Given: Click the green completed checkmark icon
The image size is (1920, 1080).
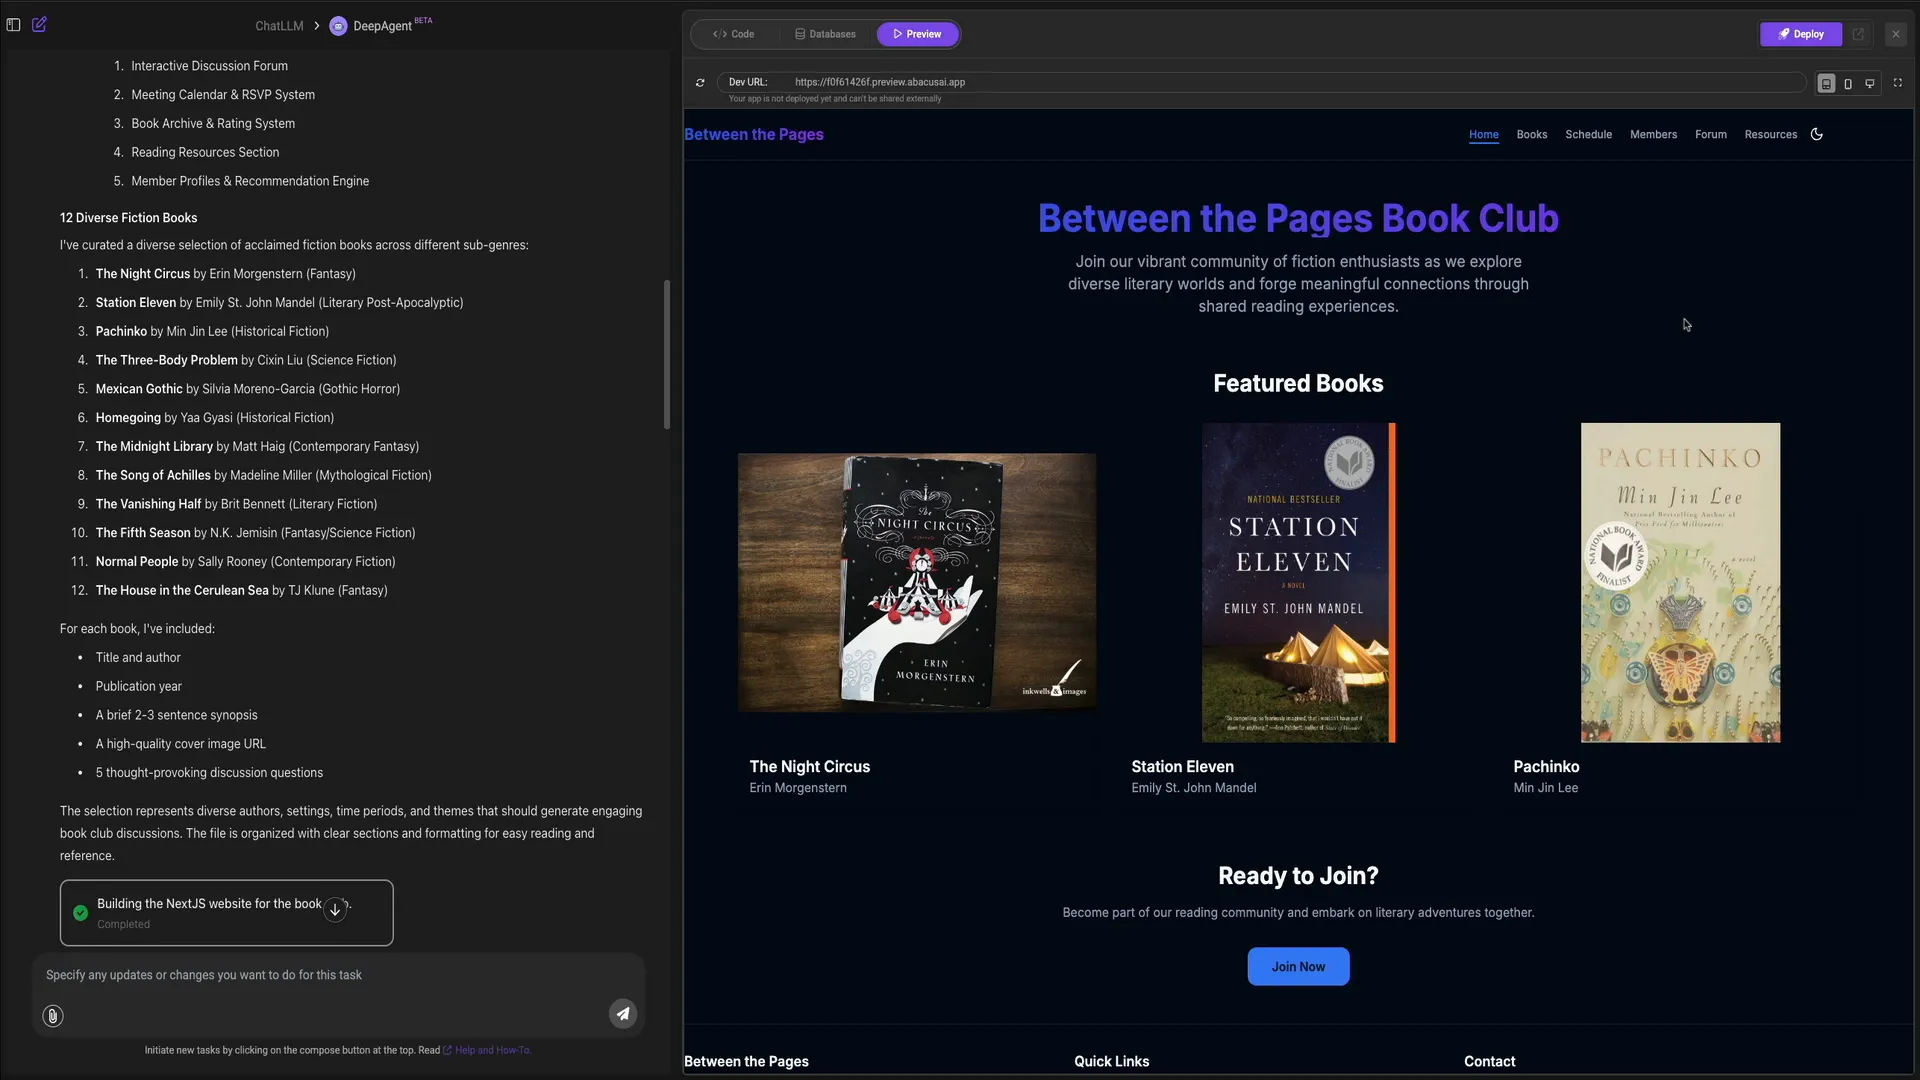Looking at the screenshot, I should click(x=81, y=912).
